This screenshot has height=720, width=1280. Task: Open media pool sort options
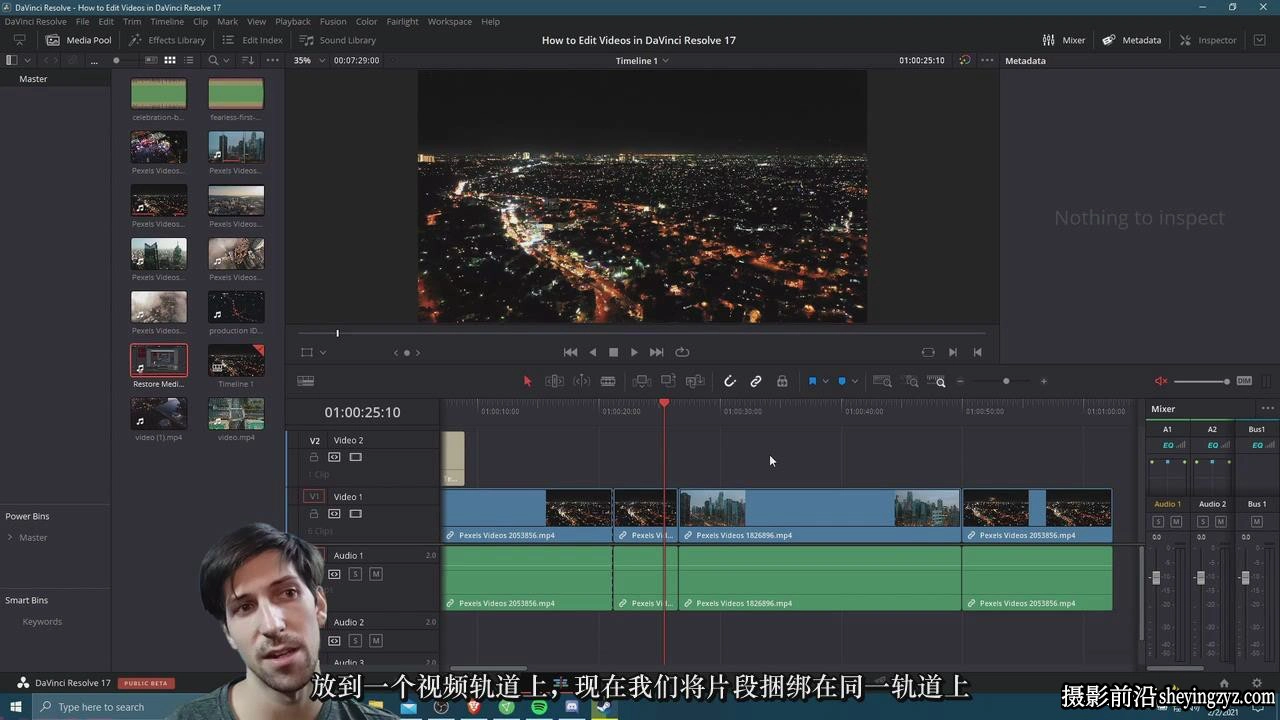(248, 60)
